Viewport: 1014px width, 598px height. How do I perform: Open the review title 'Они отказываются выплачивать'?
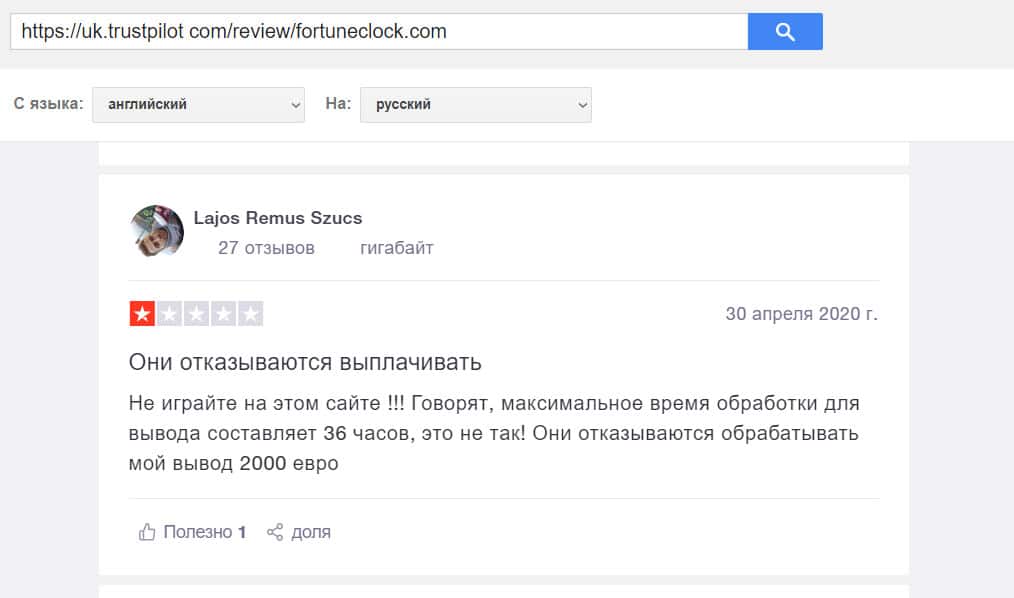306,361
